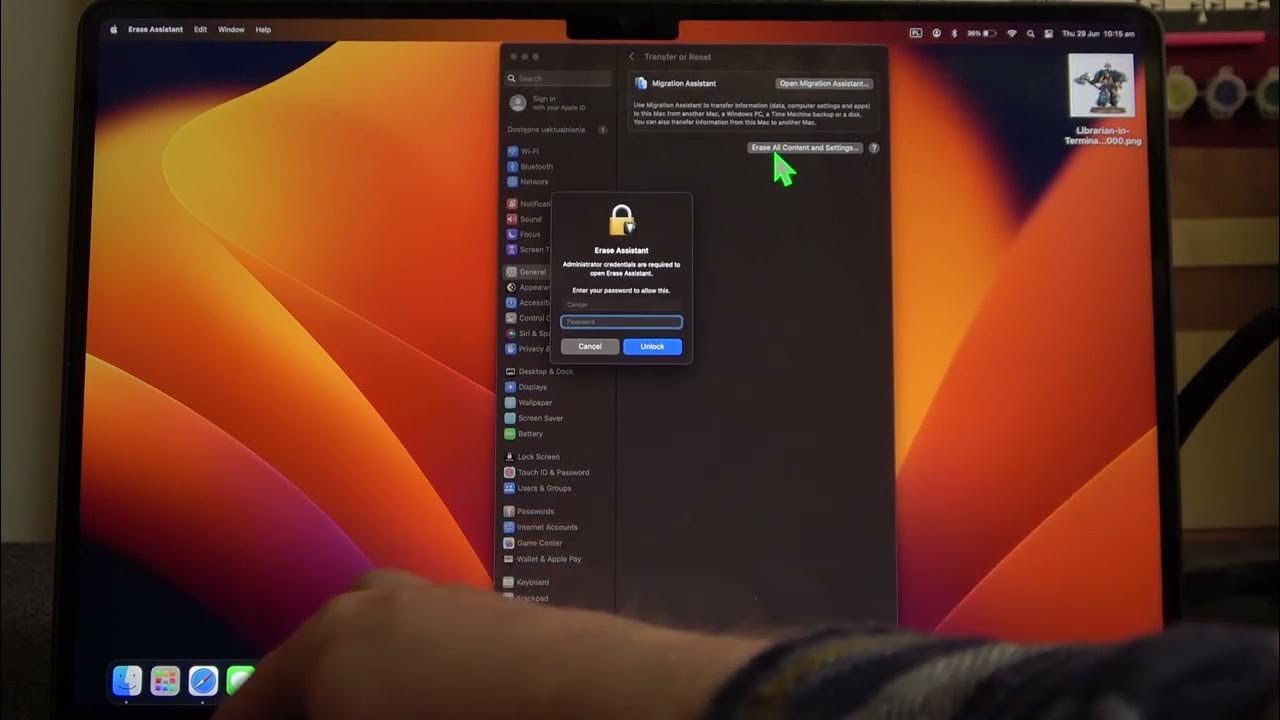The image size is (1280, 720).
Task: Click the Password field in the dialog
Action: (x=621, y=322)
